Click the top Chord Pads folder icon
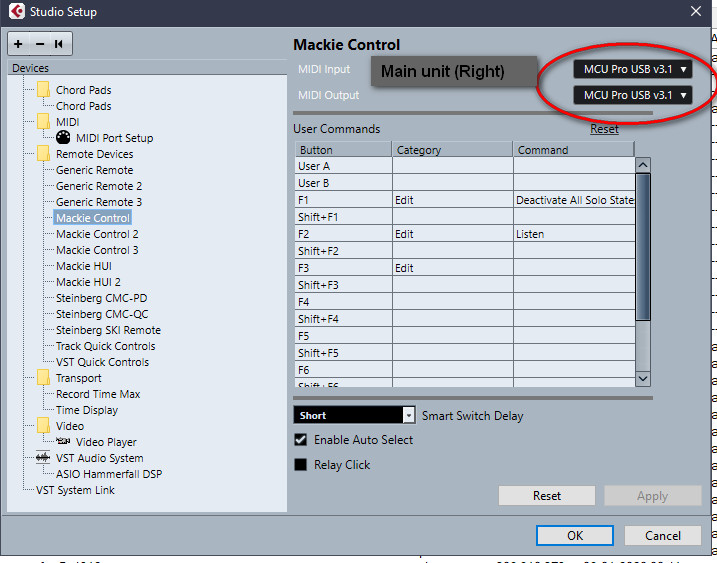The height and width of the screenshot is (563, 717). pos(43,89)
